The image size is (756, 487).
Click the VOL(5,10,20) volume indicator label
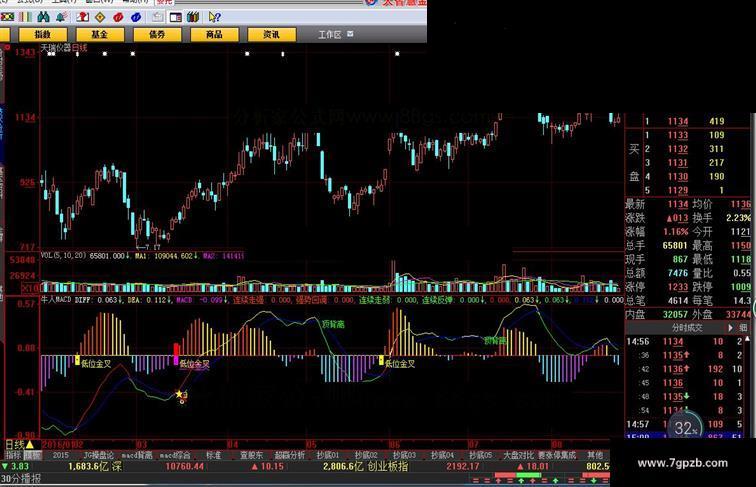64,256
